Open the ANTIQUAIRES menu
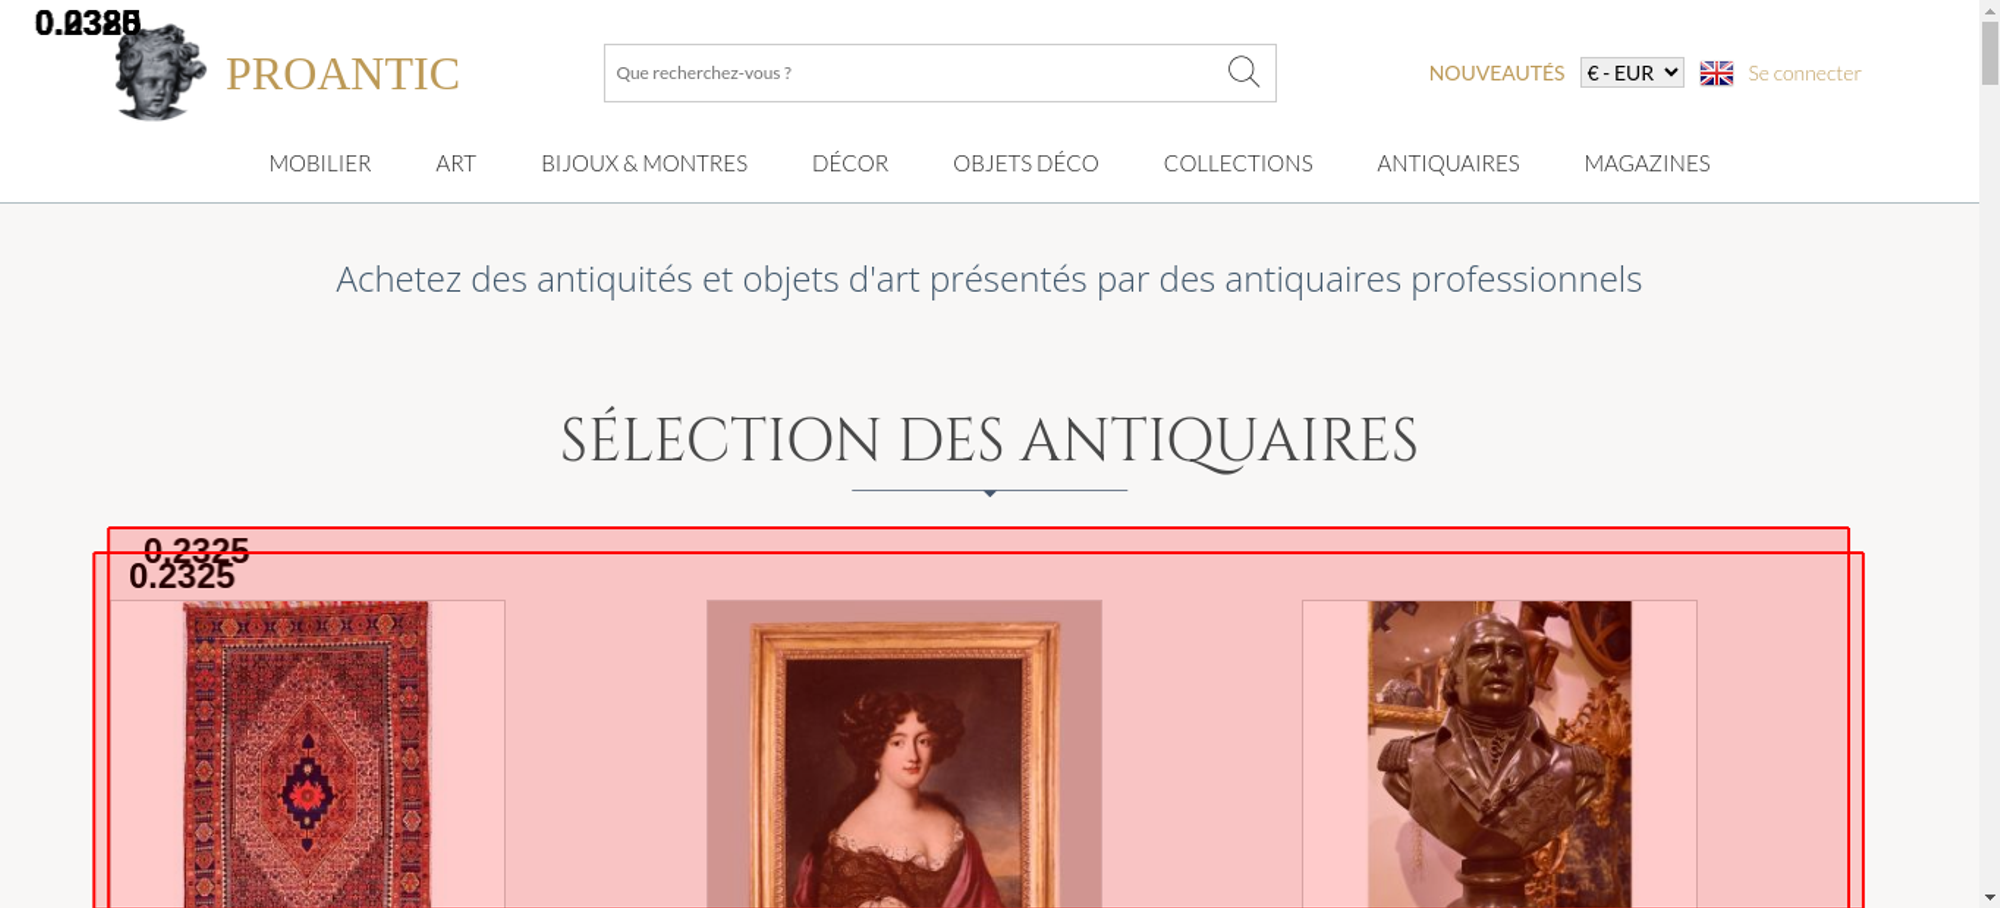 click(x=1448, y=163)
